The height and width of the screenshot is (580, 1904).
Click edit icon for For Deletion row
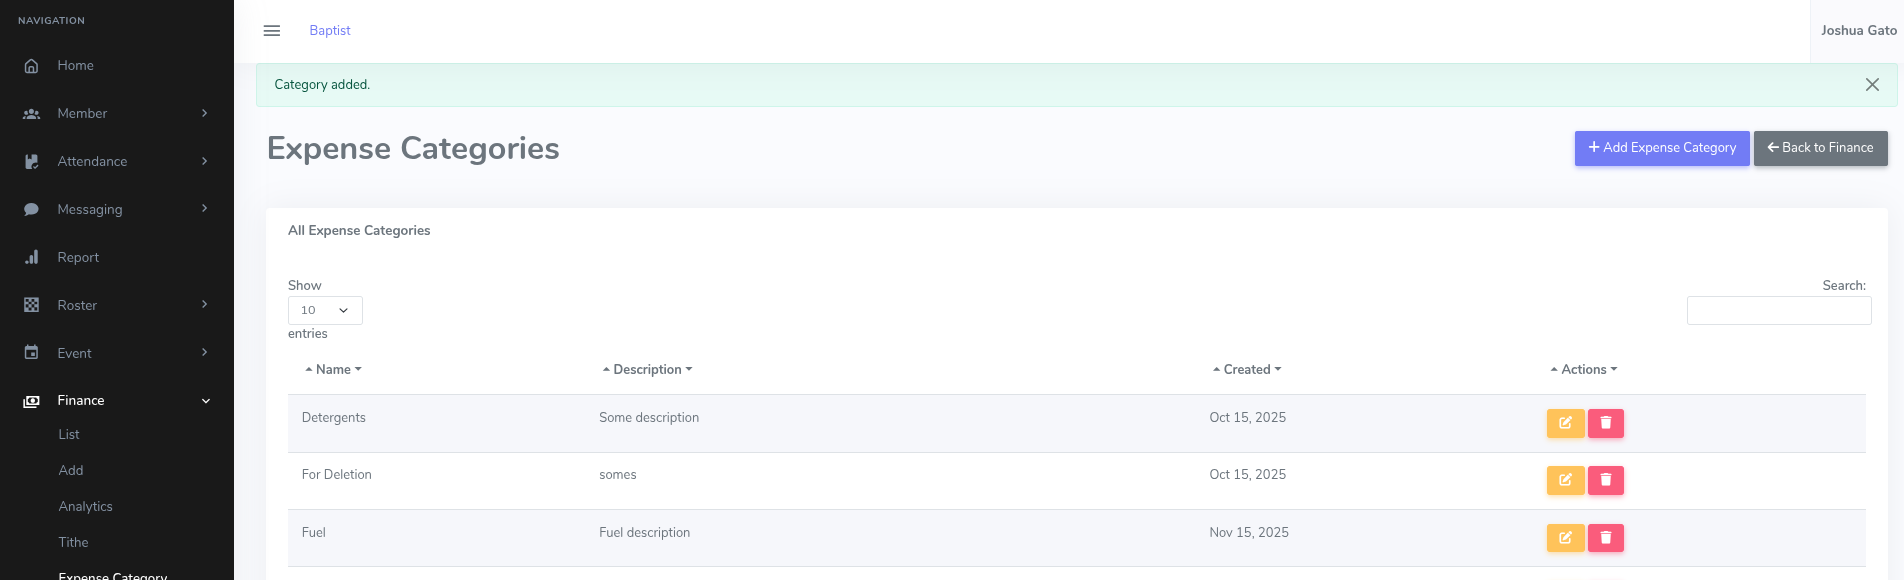click(x=1565, y=480)
